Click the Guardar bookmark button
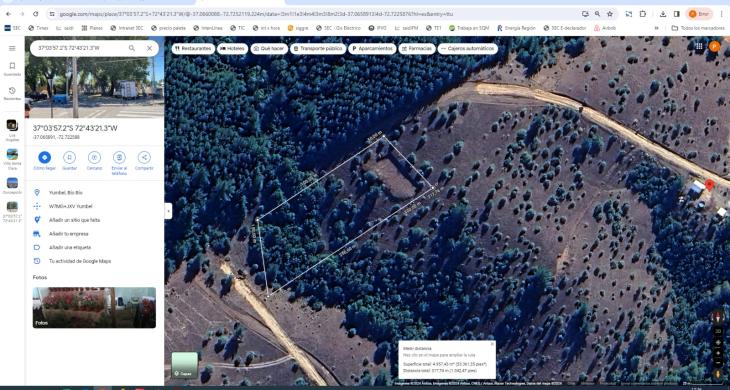The height and width of the screenshot is (390, 730). click(69, 160)
